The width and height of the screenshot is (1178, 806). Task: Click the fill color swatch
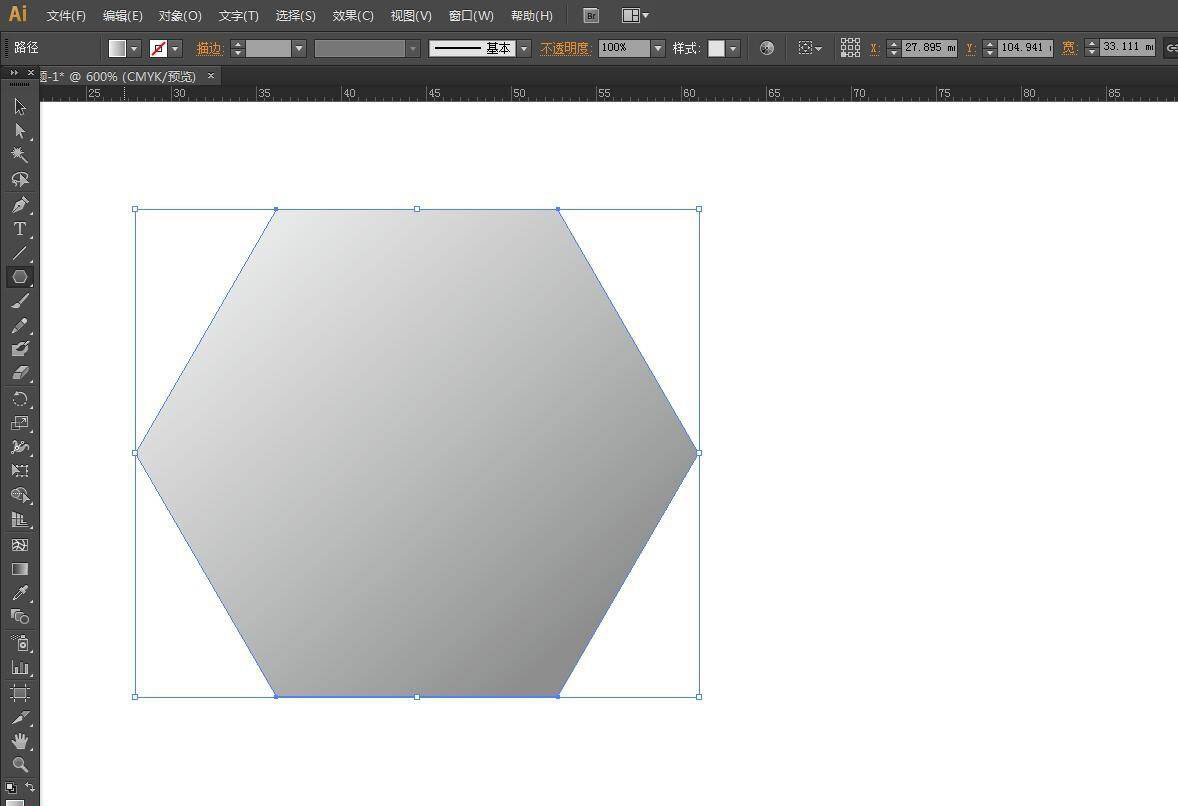point(118,47)
